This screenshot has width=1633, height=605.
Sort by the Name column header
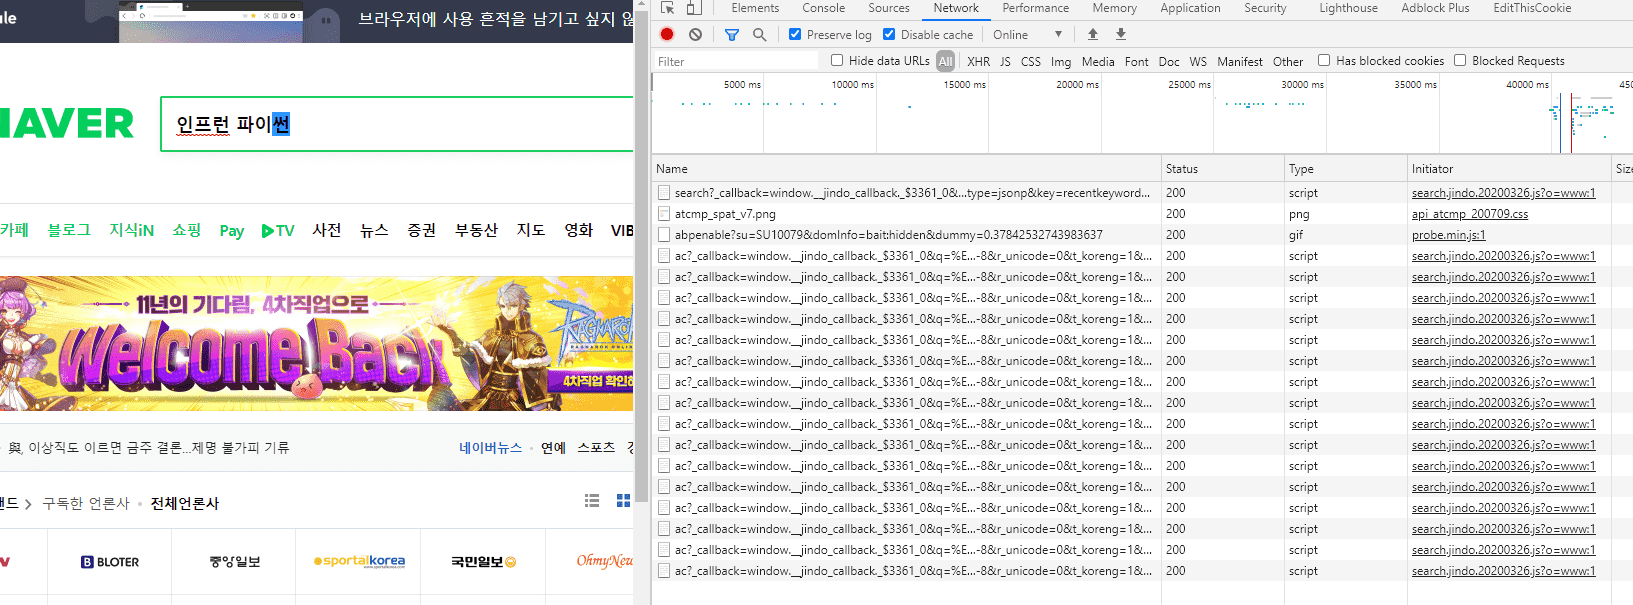906,169
